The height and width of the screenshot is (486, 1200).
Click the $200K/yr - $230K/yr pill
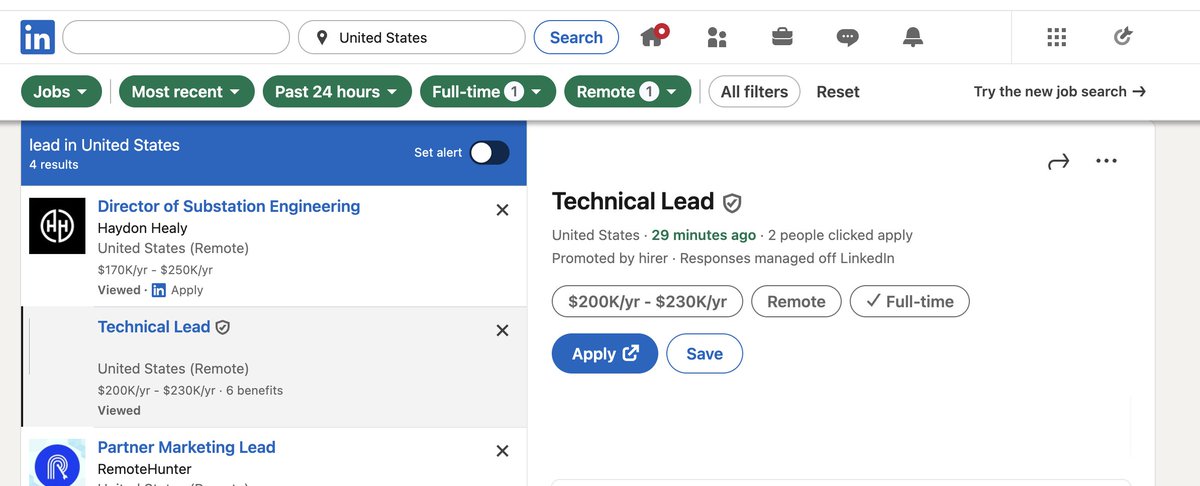pyautogui.click(x=647, y=301)
